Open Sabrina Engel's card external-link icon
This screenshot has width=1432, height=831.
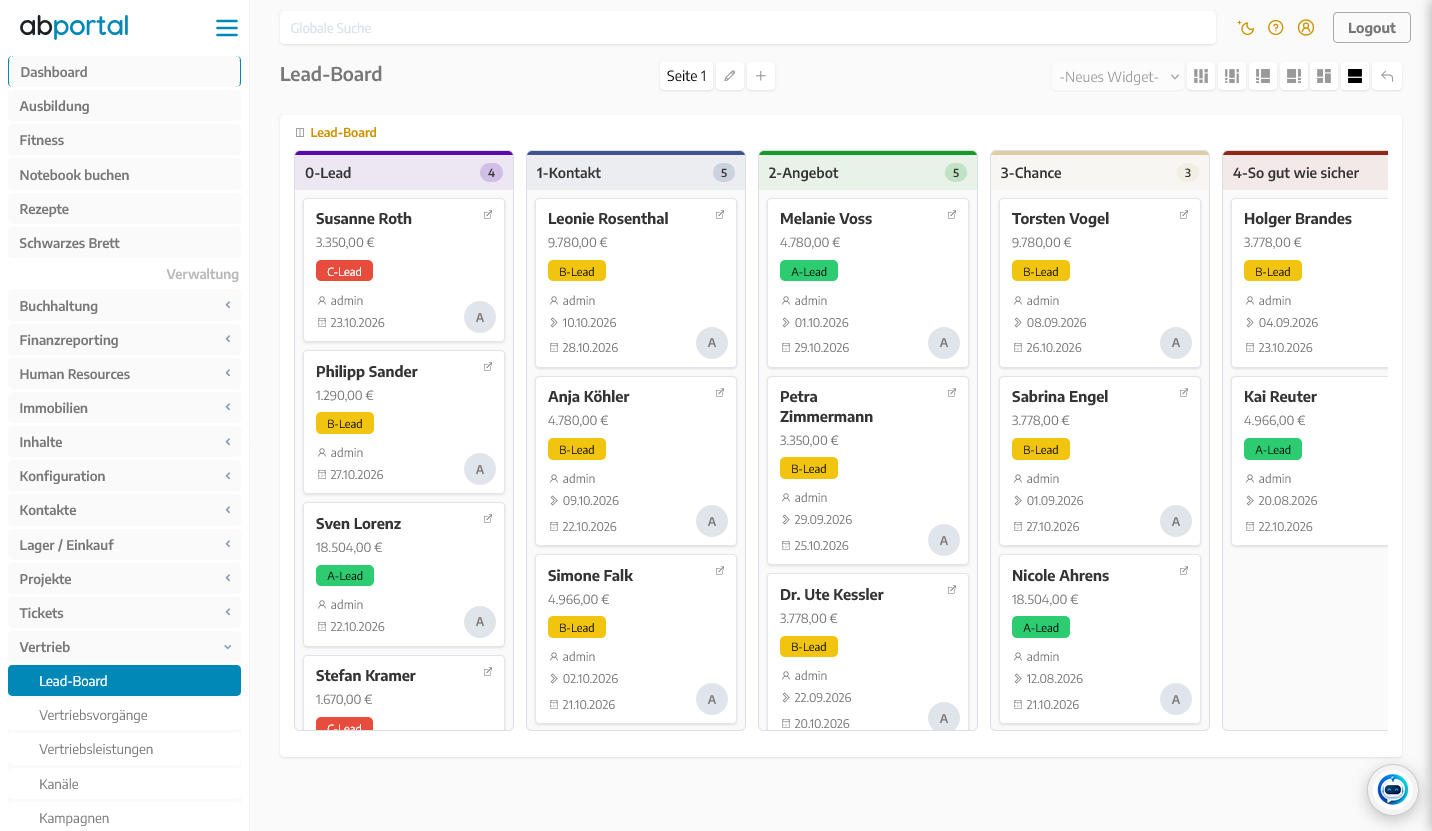tap(1184, 393)
